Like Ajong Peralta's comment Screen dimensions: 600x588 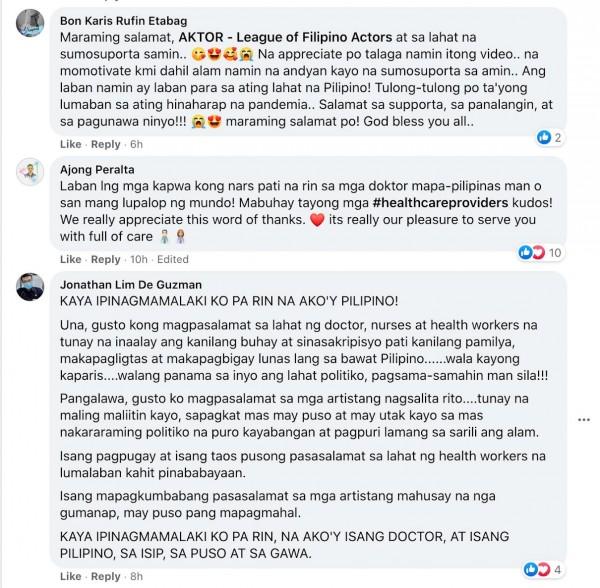coord(71,259)
